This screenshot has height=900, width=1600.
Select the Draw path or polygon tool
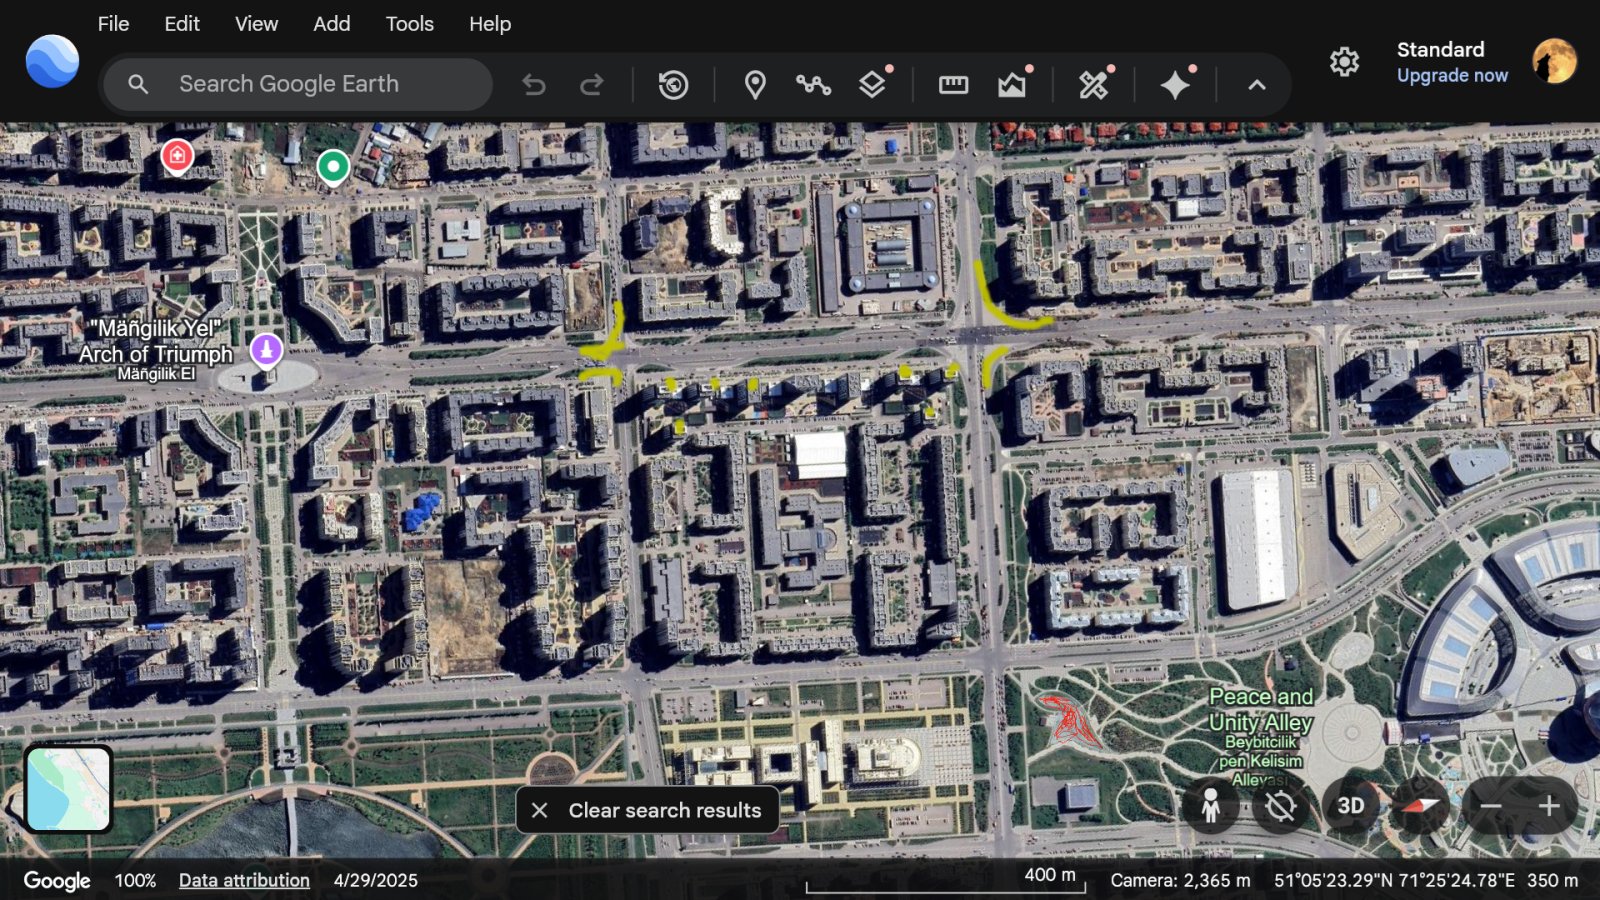click(813, 85)
